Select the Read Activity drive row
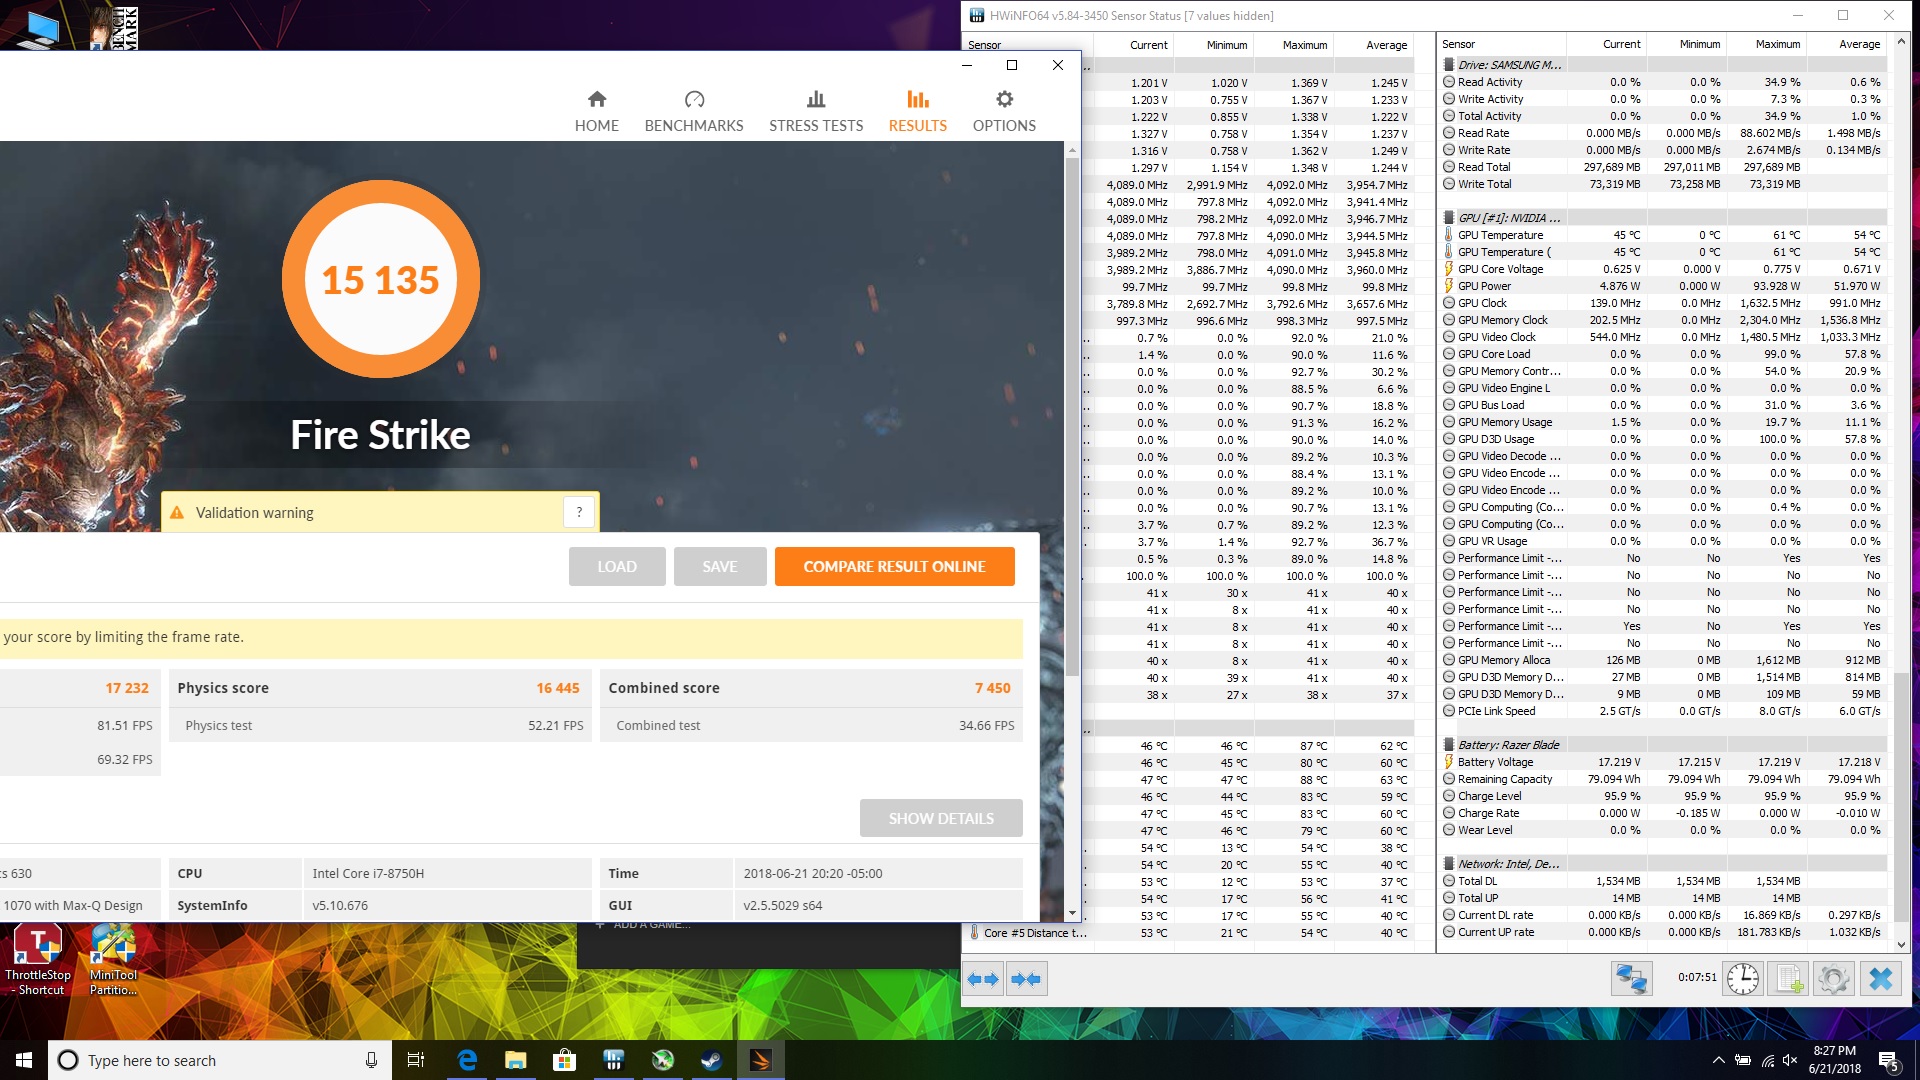The width and height of the screenshot is (1920, 1080). pos(1663,82)
